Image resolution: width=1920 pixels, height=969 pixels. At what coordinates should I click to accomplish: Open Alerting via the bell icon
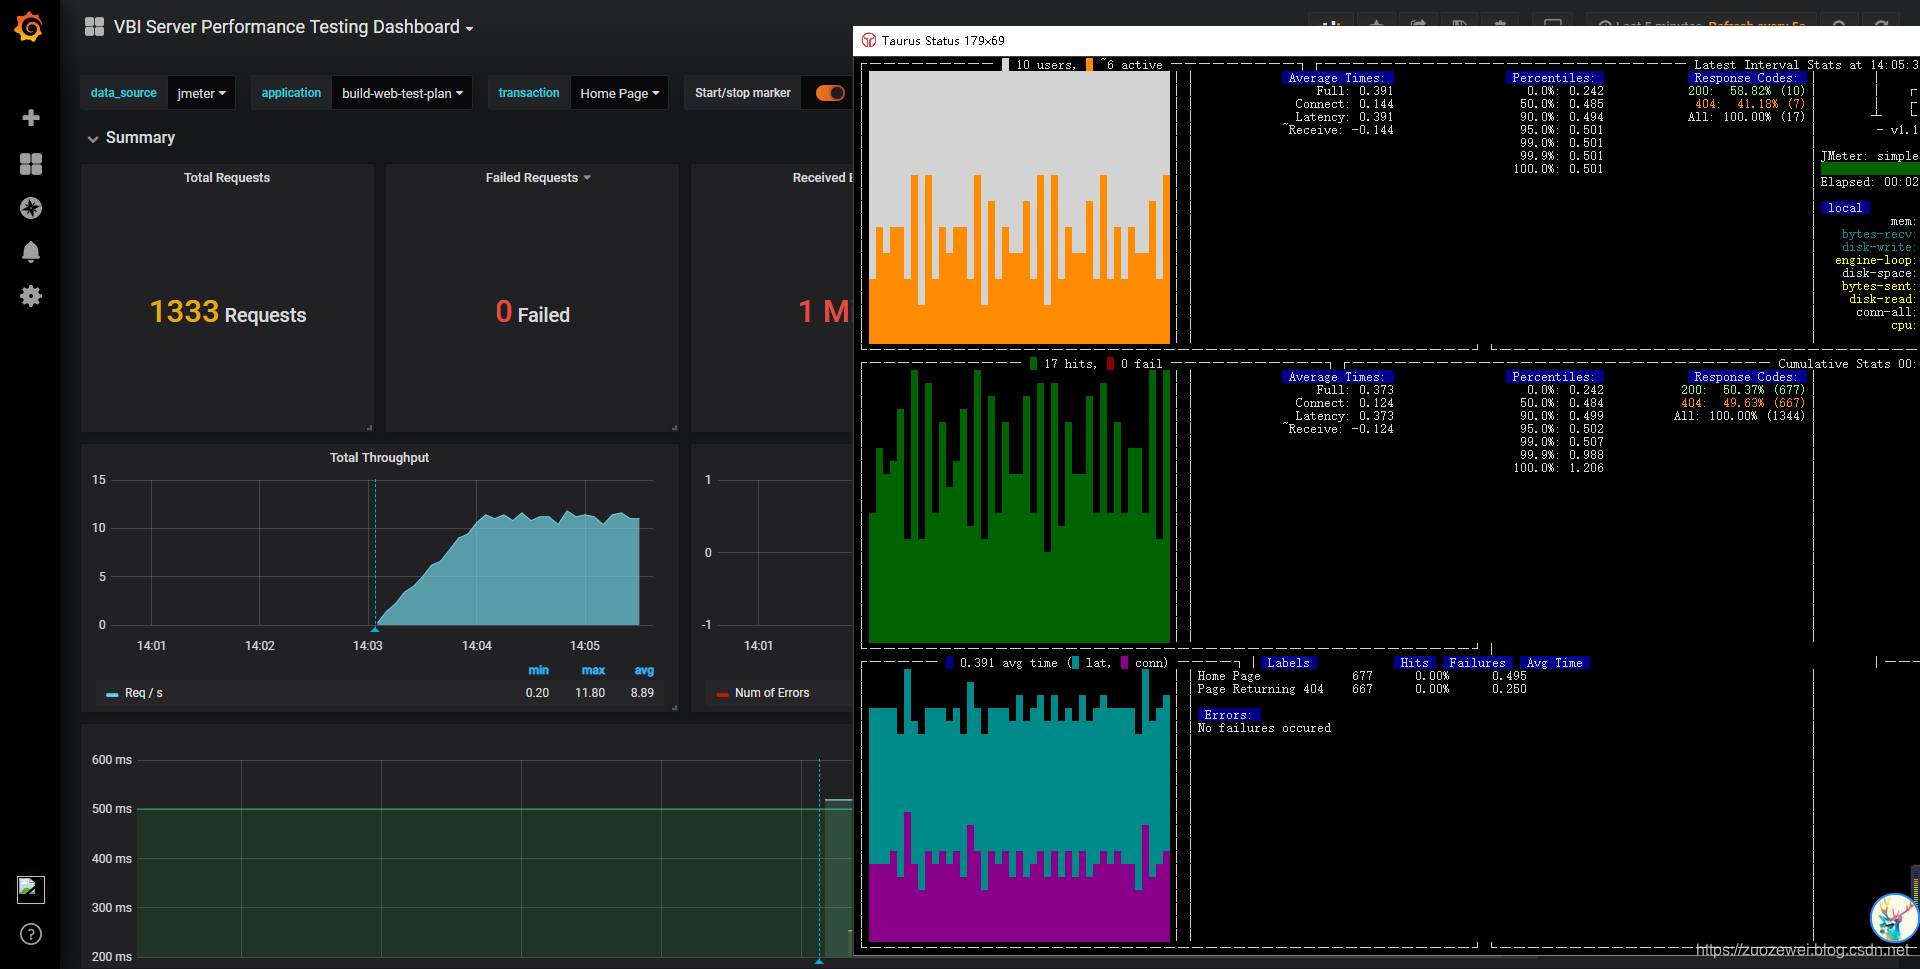31,252
